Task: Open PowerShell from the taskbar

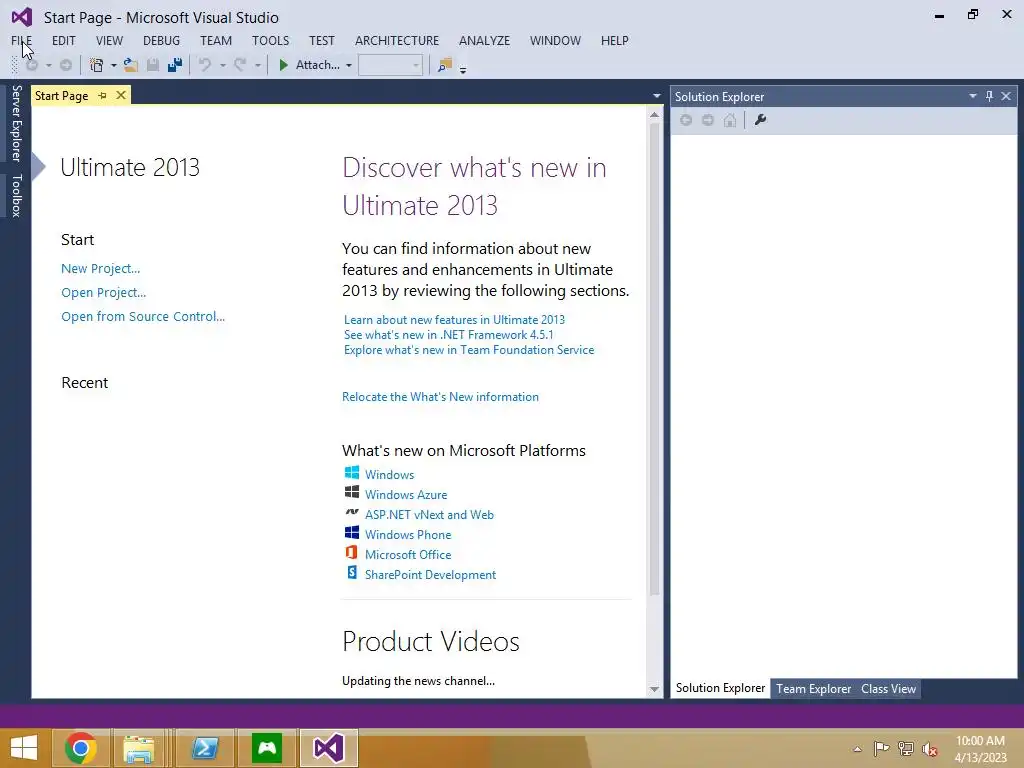Action: (204, 748)
